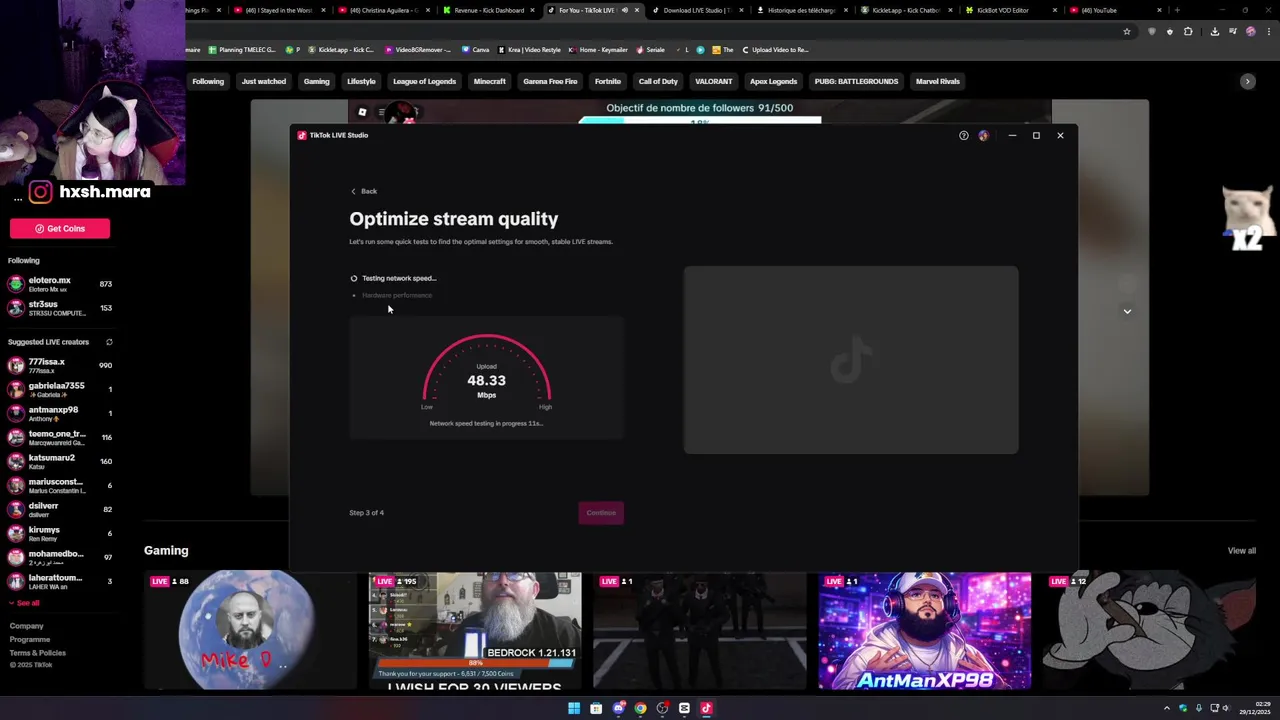Open Upload Video to Re... bookmark
Screen dimensions: 1280x720
[775, 50]
